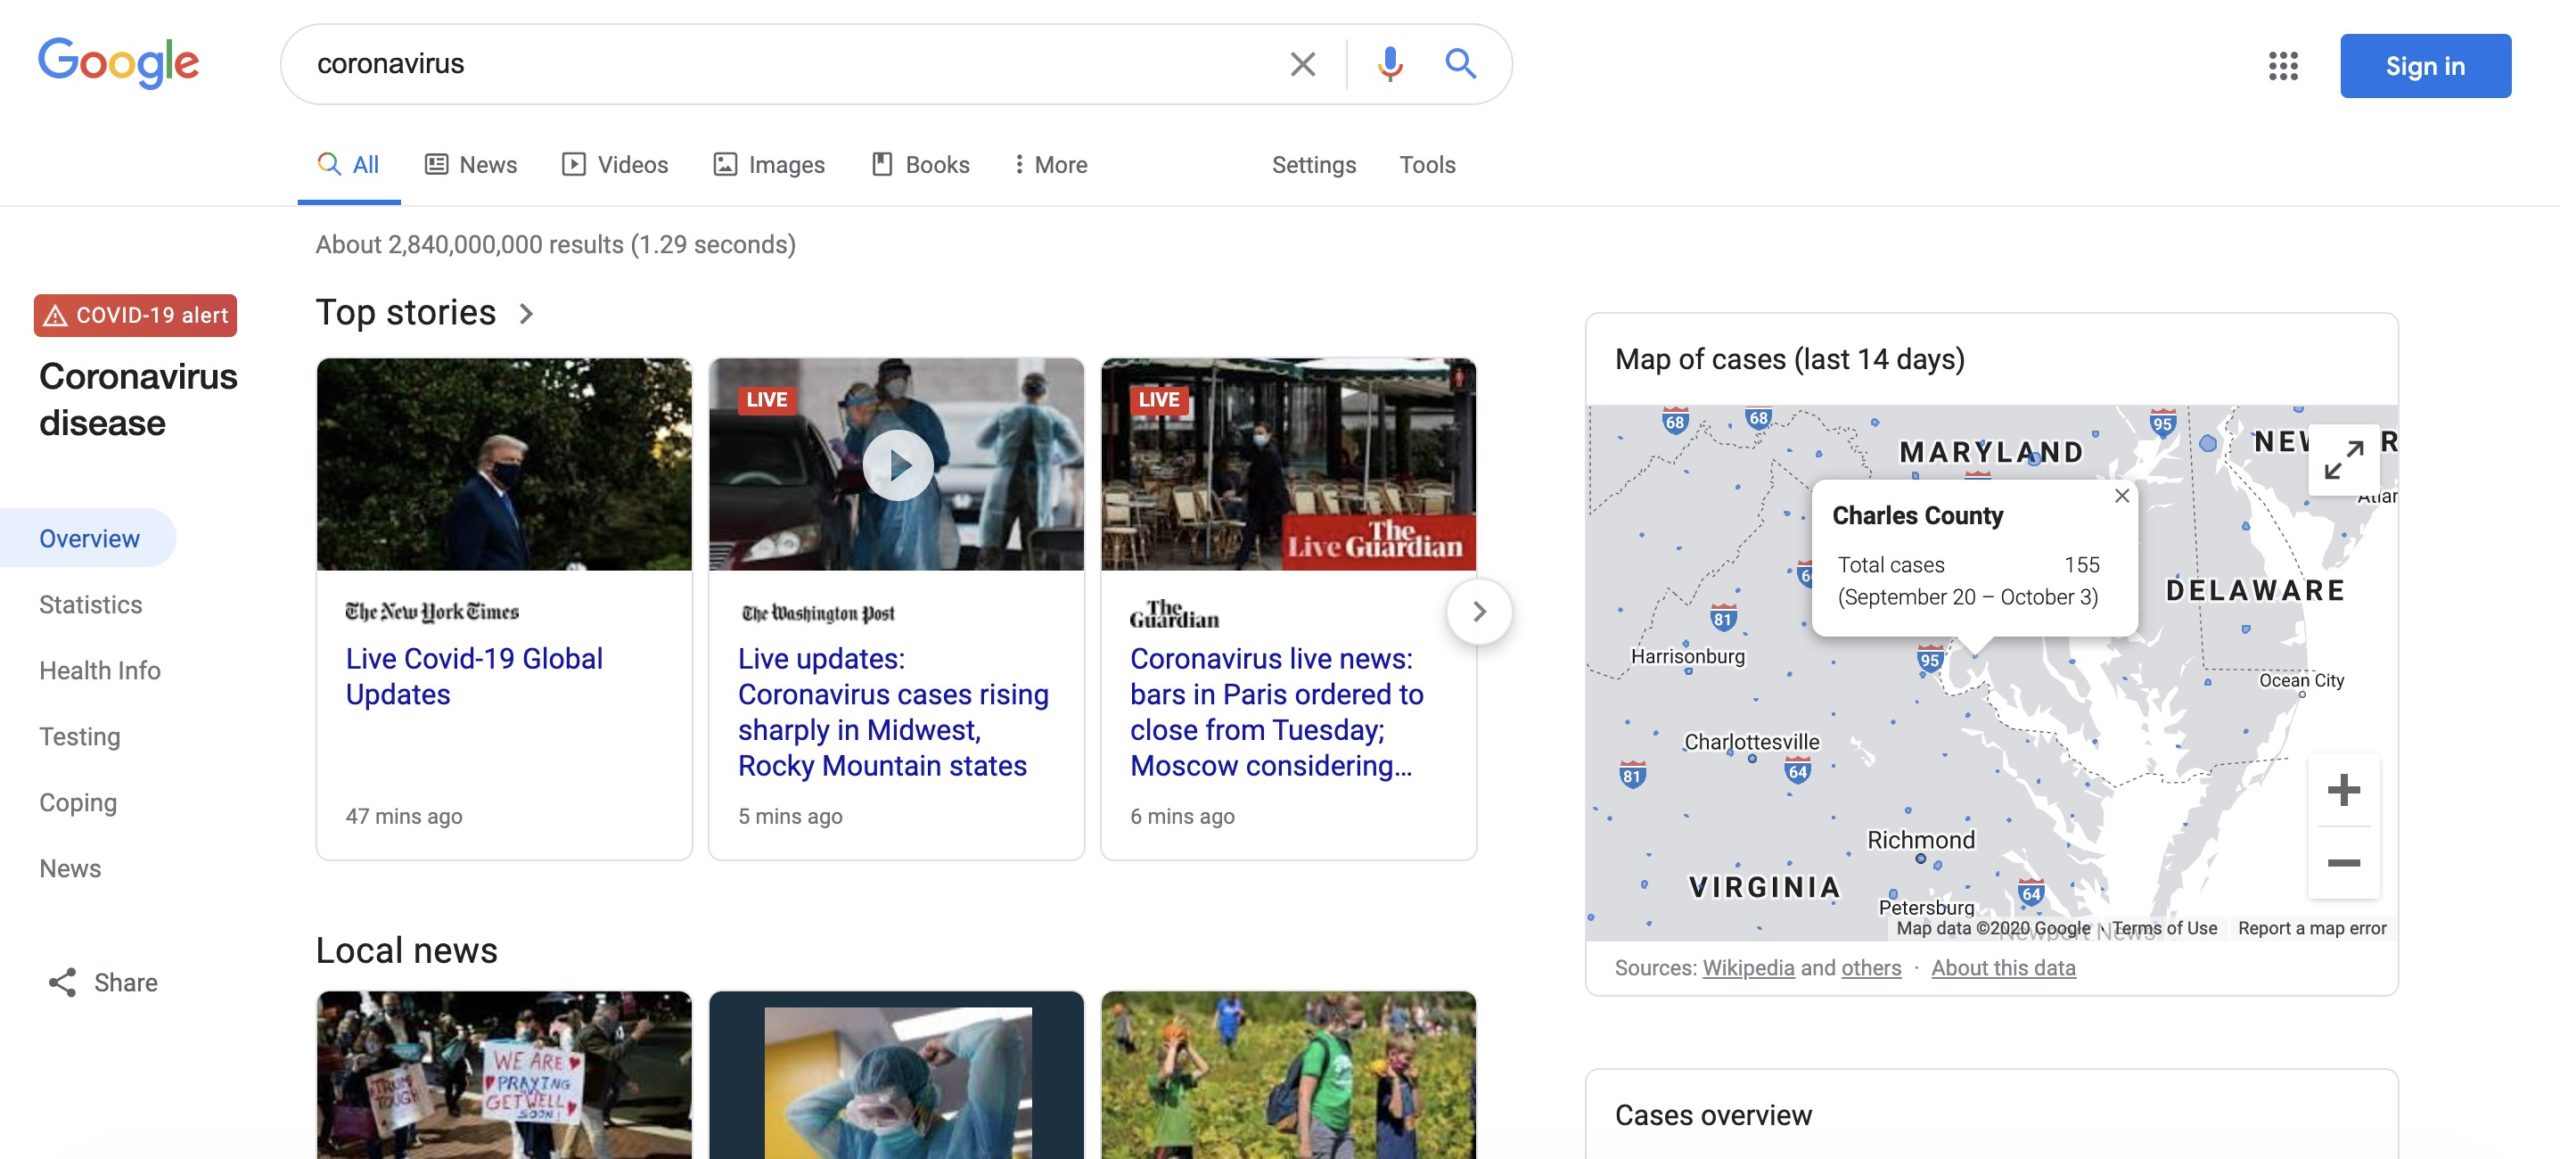The width and height of the screenshot is (2560, 1159).
Task: Click the COVID-19 alert badge
Action: click(x=136, y=315)
